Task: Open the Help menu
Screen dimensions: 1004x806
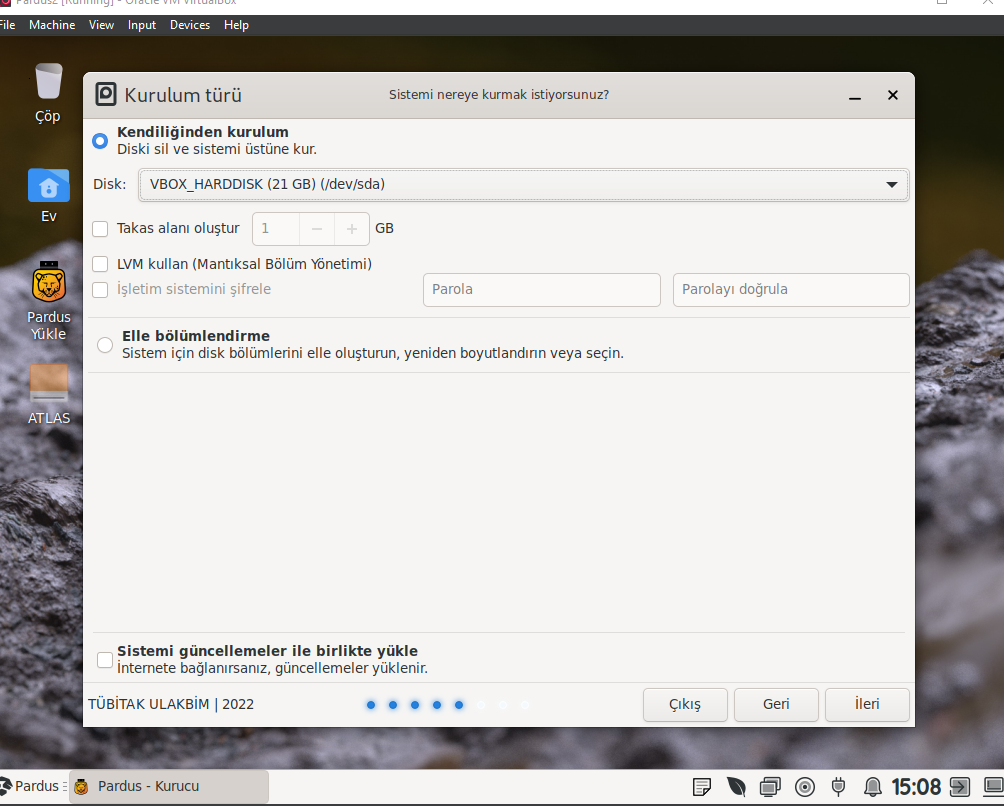Action: pyautogui.click(x=236, y=25)
